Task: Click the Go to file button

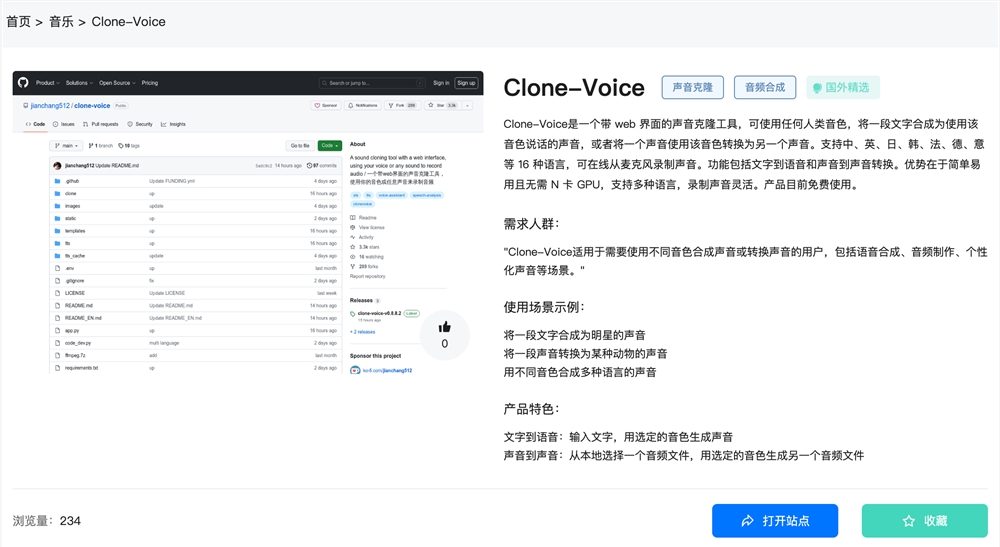Action: (x=300, y=145)
